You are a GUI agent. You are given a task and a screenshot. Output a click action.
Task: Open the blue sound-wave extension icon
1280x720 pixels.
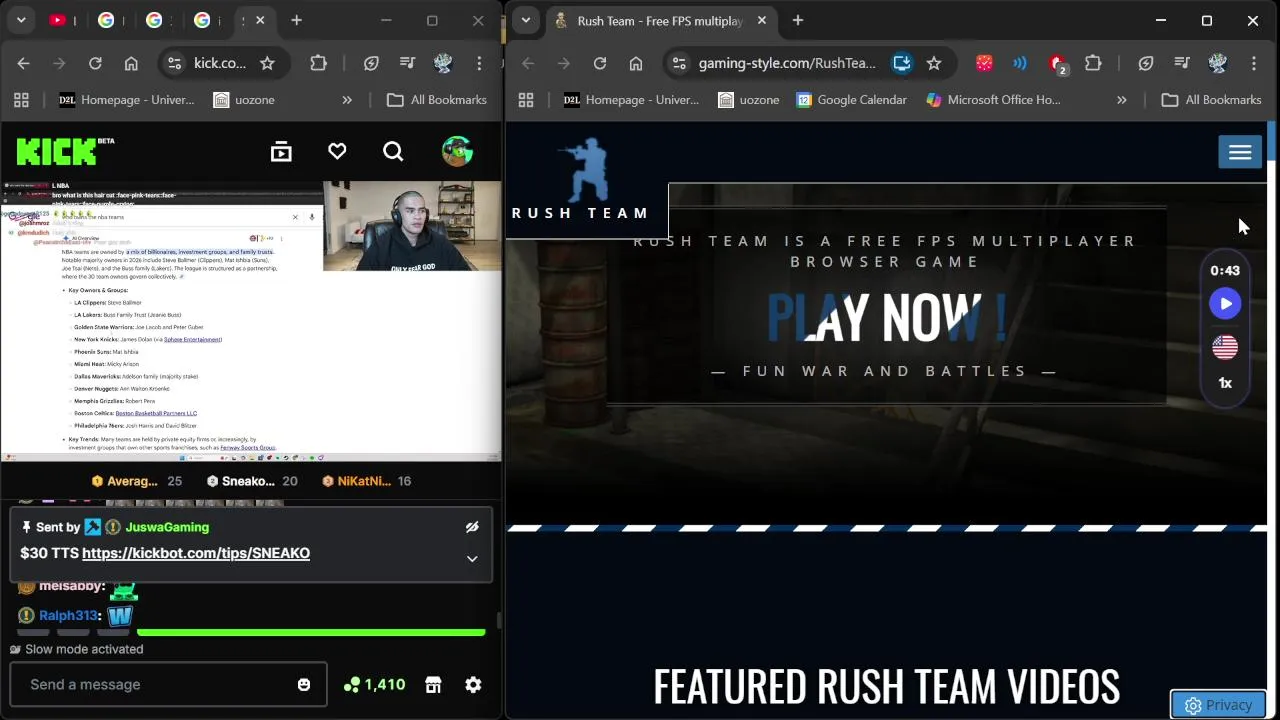click(1020, 63)
